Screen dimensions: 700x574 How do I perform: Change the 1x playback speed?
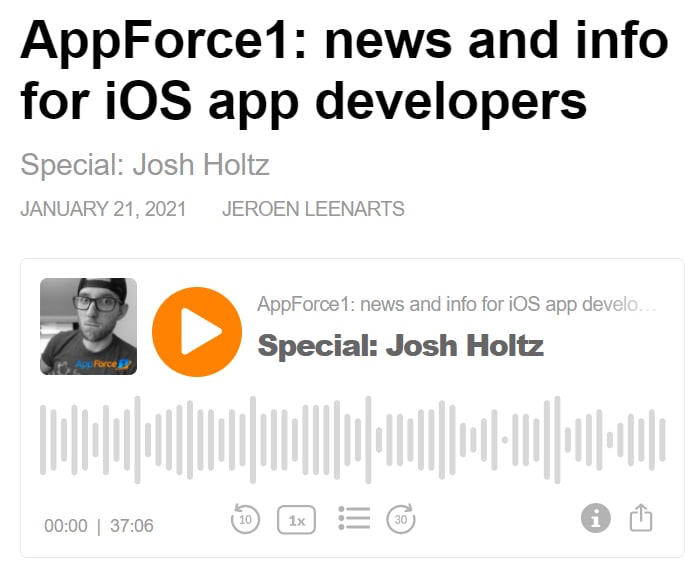click(297, 520)
